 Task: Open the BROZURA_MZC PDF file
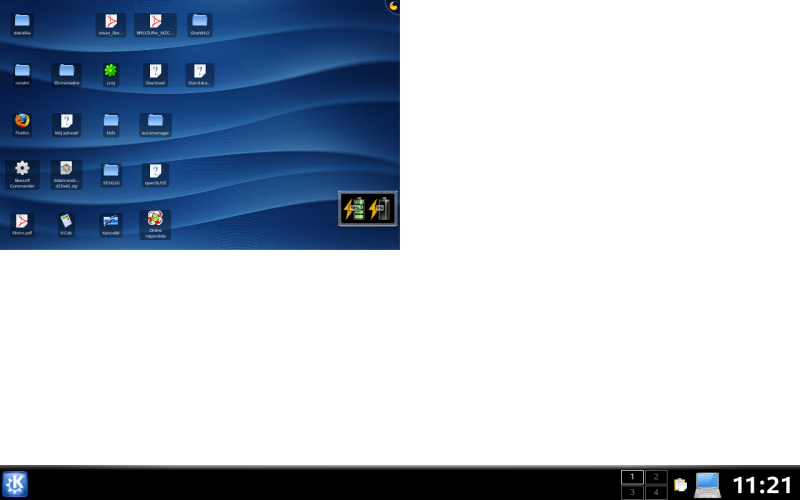[155, 24]
